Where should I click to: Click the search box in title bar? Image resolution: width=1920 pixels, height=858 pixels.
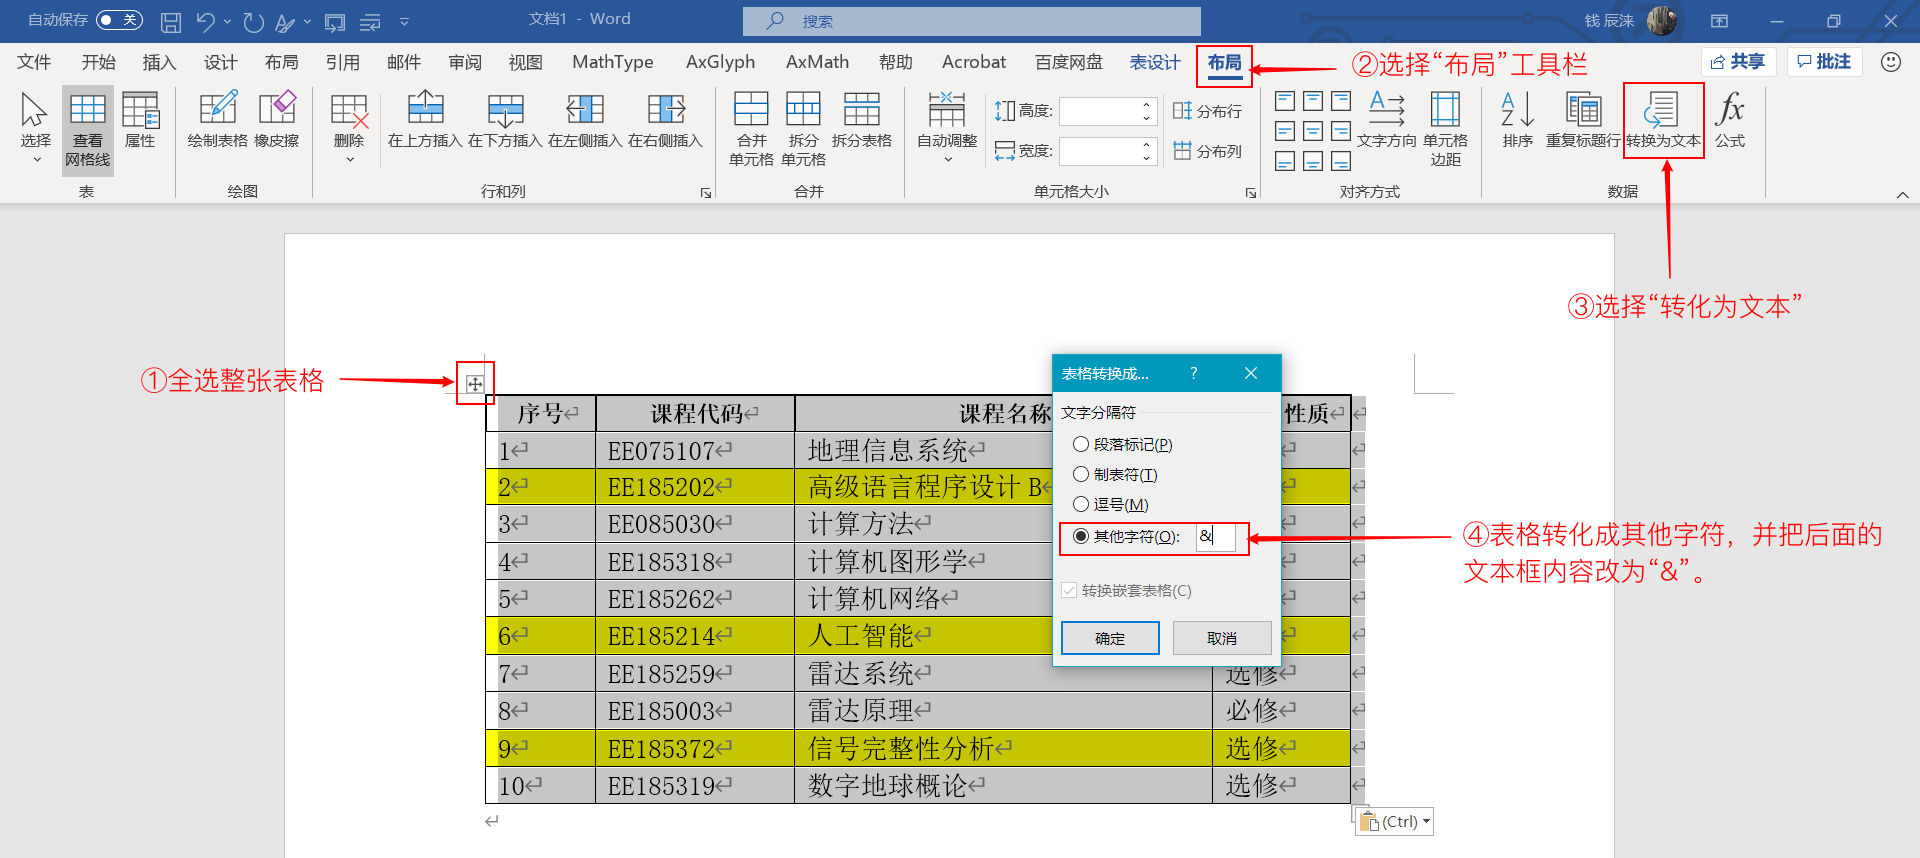tap(971, 21)
